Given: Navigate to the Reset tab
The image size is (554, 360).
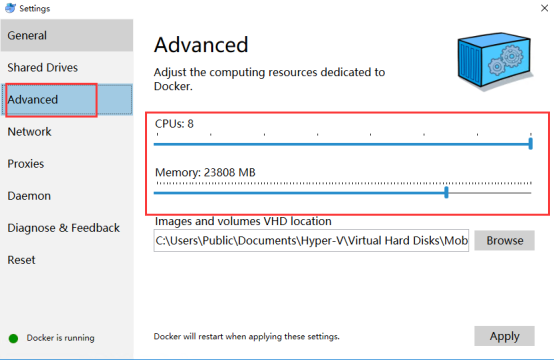Looking at the screenshot, I should (67, 260).
